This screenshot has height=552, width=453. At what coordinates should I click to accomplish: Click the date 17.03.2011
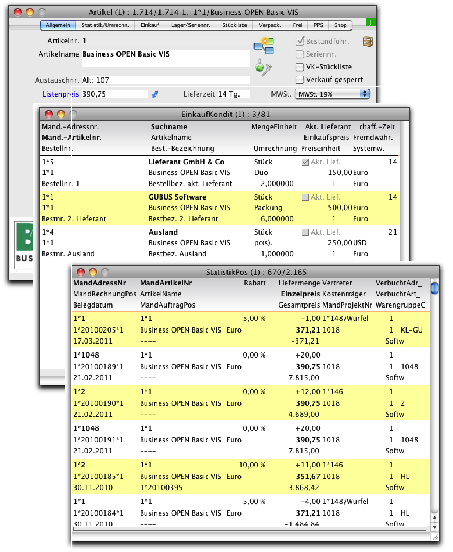[93, 341]
